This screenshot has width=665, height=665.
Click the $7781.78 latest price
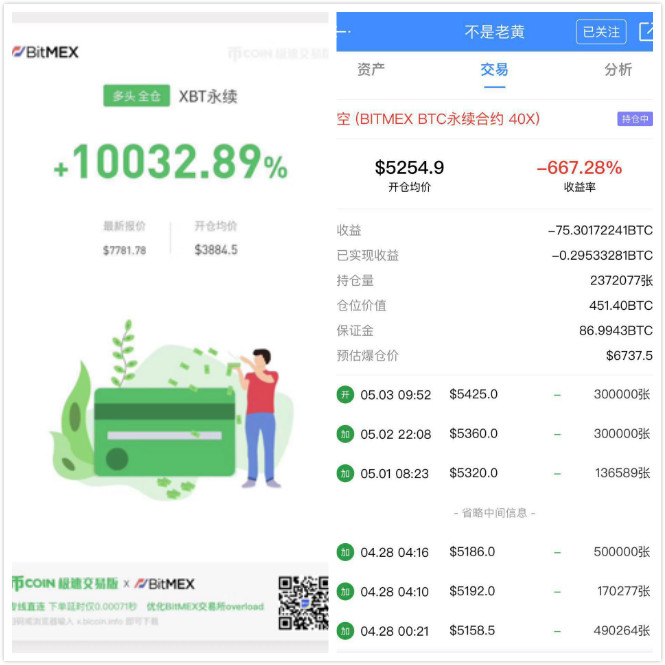124,251
